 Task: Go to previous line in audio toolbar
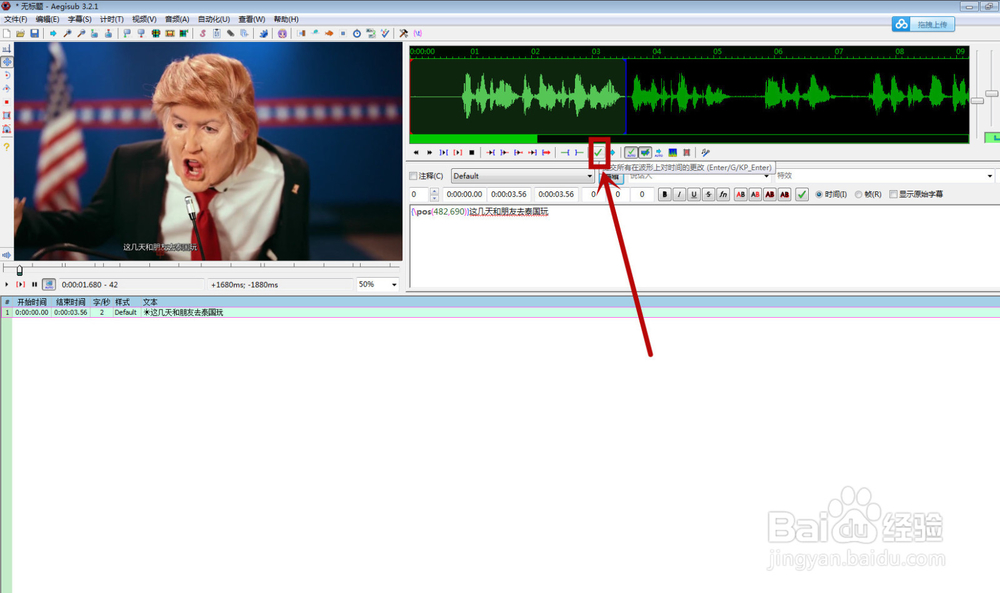416,152
